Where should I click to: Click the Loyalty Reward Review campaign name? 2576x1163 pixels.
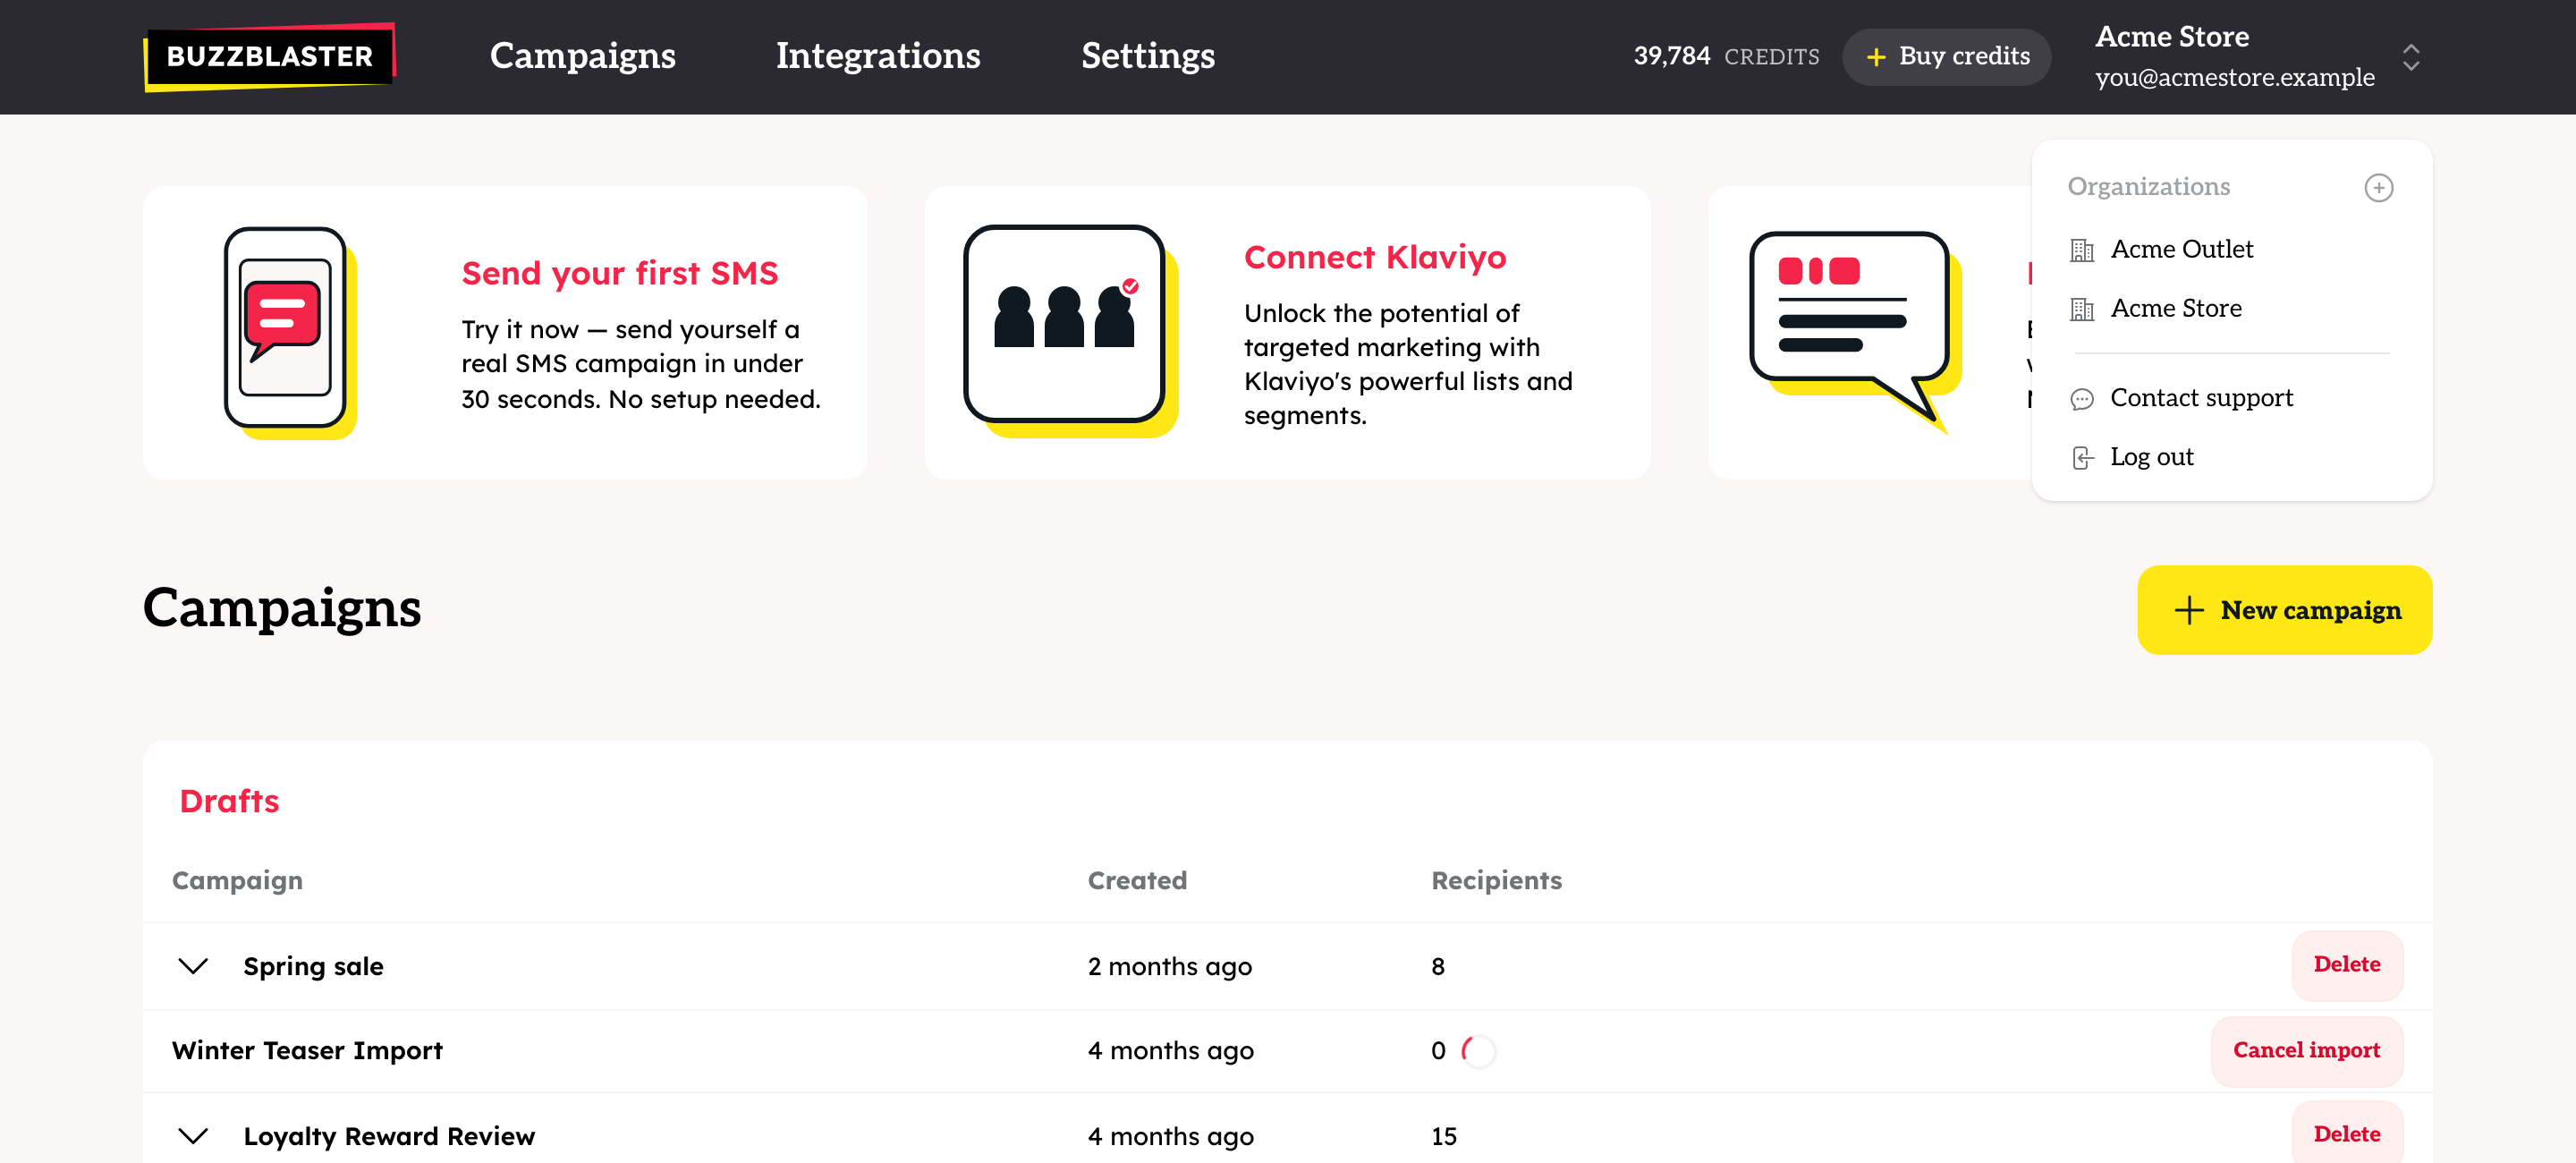click(389, 1135)
